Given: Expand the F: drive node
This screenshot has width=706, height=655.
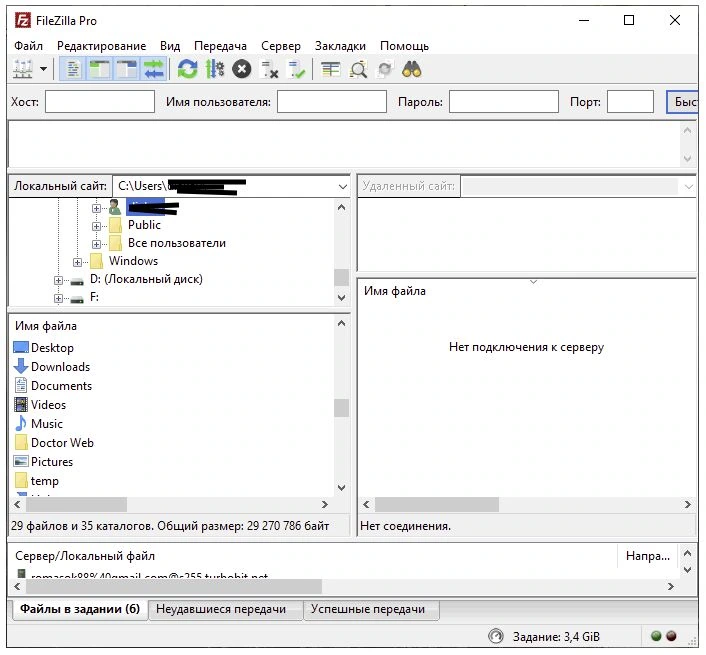Looking at the screenshot, I should coord(58,298).
